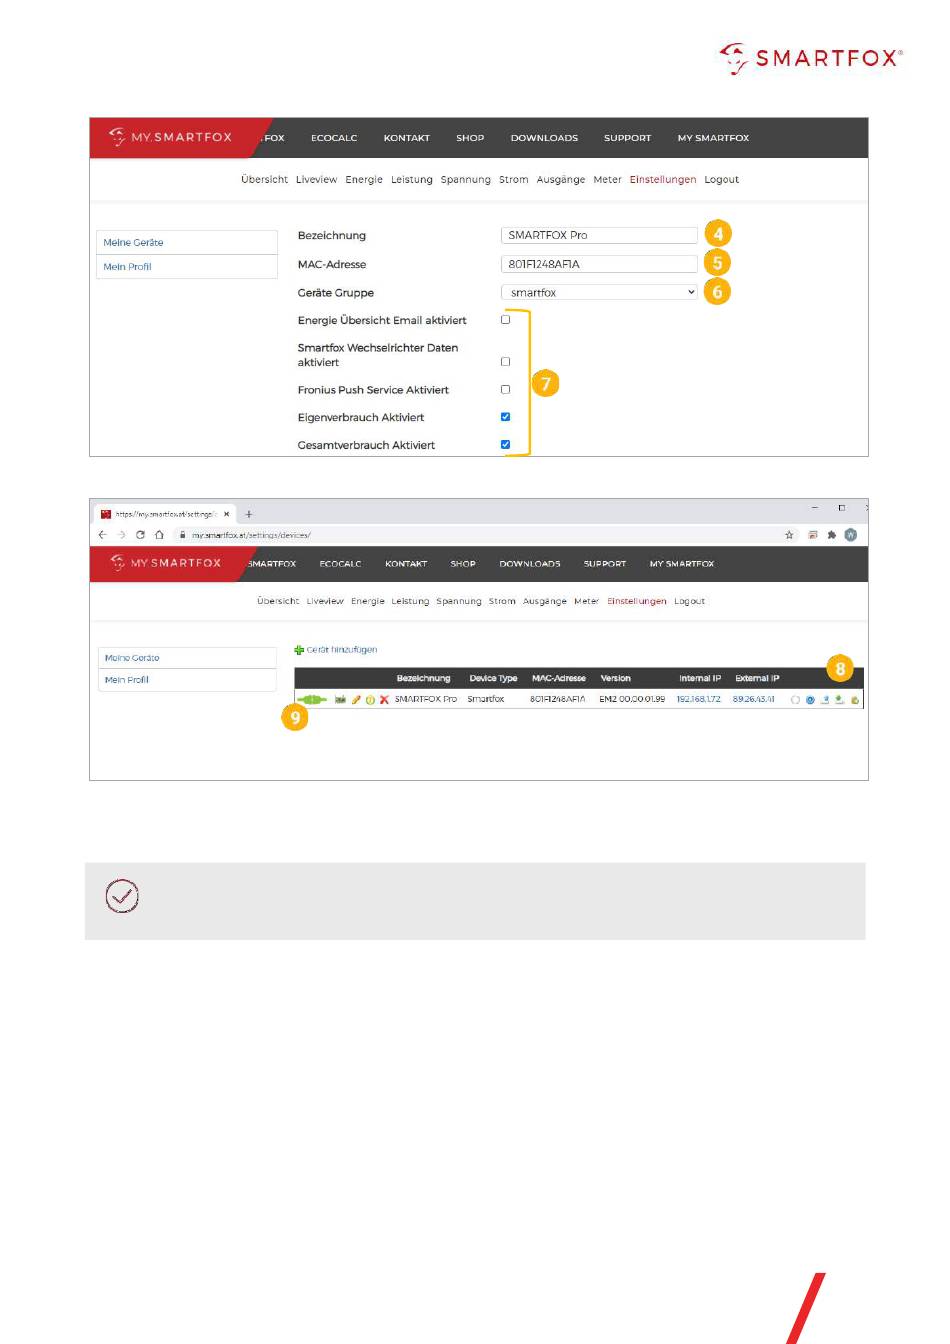The image size is (950, 1344).
Task: Click the green connection status icon for SMARTFOX Pro
Action: coord(312,700)
